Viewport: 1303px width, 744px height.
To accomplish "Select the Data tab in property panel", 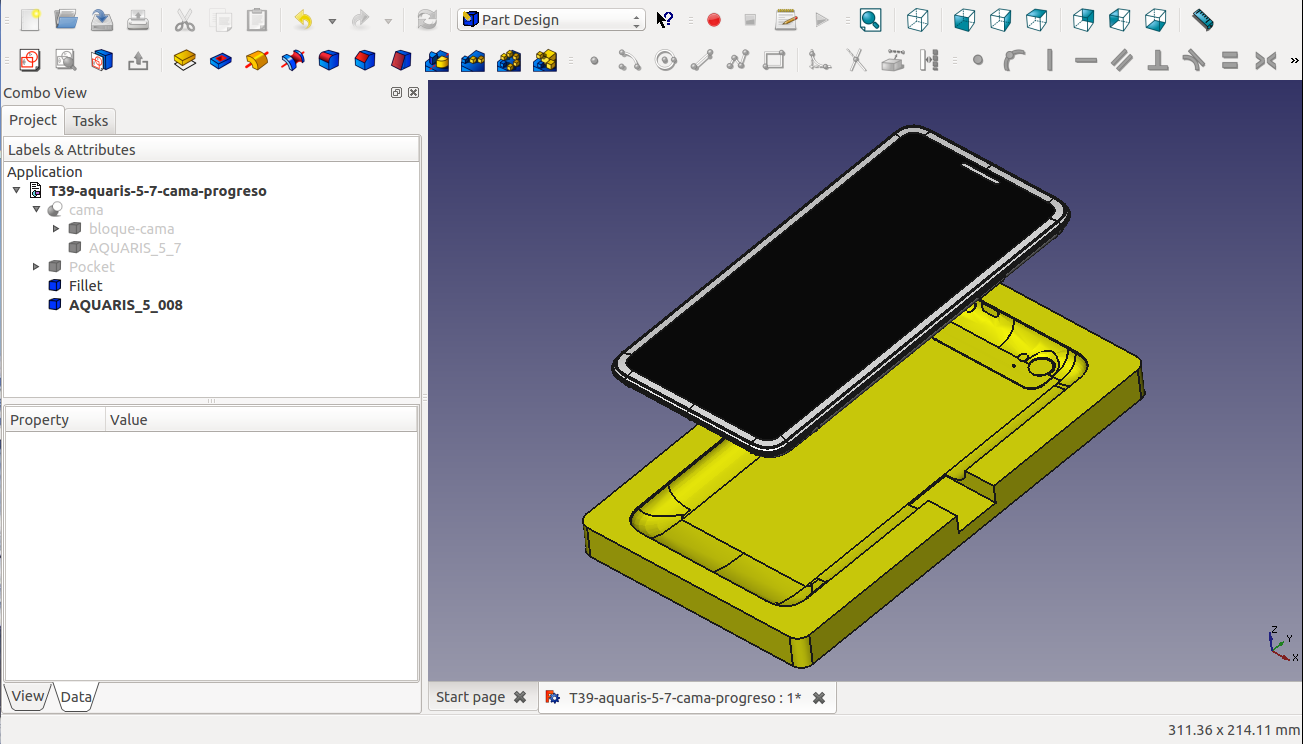I will point(76,697).
